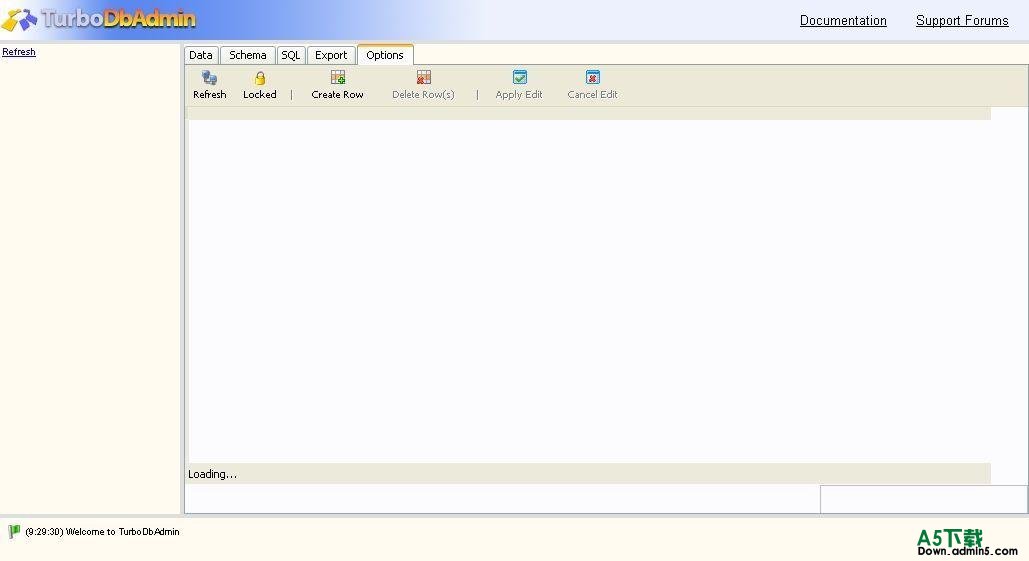
Task: Toggle the Locked padlock icon
Action: (x=259, y=78)
